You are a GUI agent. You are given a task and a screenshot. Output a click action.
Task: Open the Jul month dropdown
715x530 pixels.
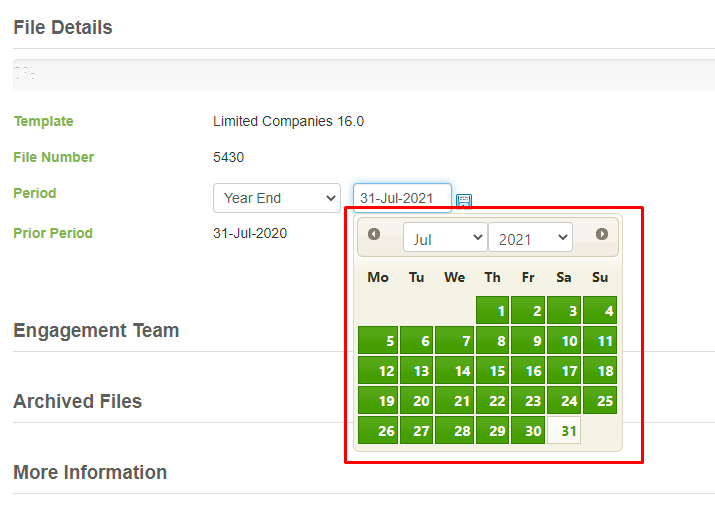pyautogui.click(x=445, y=237)
